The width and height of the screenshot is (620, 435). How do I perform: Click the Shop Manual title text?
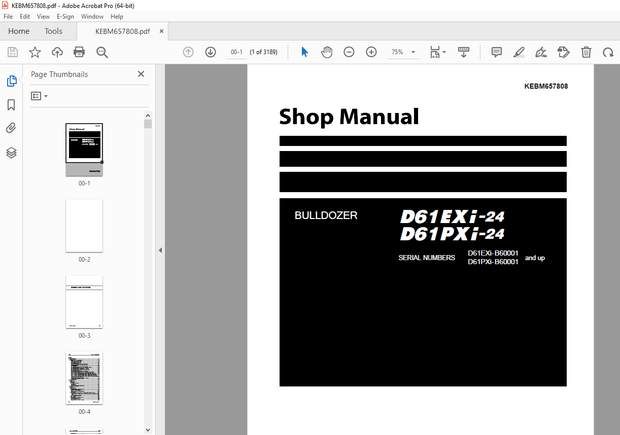[x=349, y=117]
